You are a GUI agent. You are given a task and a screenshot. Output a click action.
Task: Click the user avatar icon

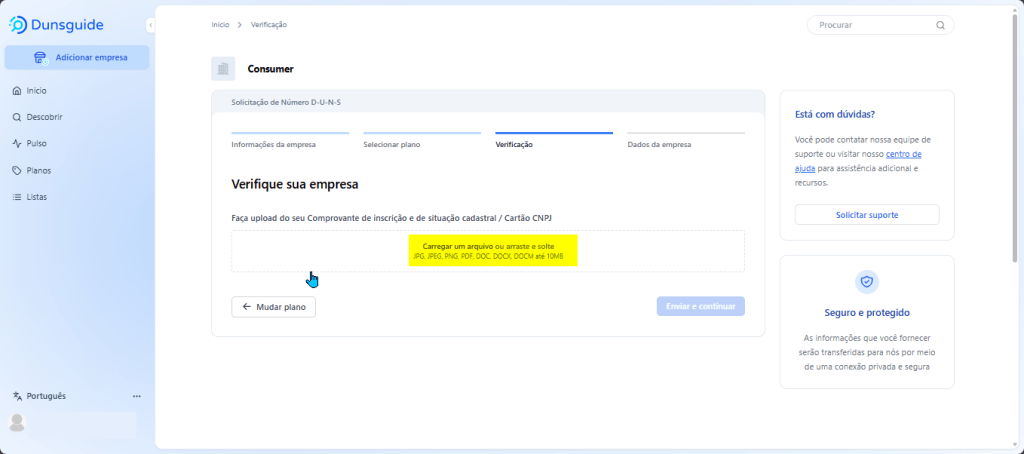[16, 423]
